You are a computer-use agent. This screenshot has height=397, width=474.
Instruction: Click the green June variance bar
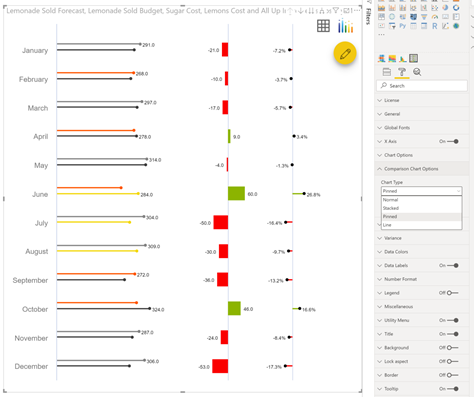point(236,194)
